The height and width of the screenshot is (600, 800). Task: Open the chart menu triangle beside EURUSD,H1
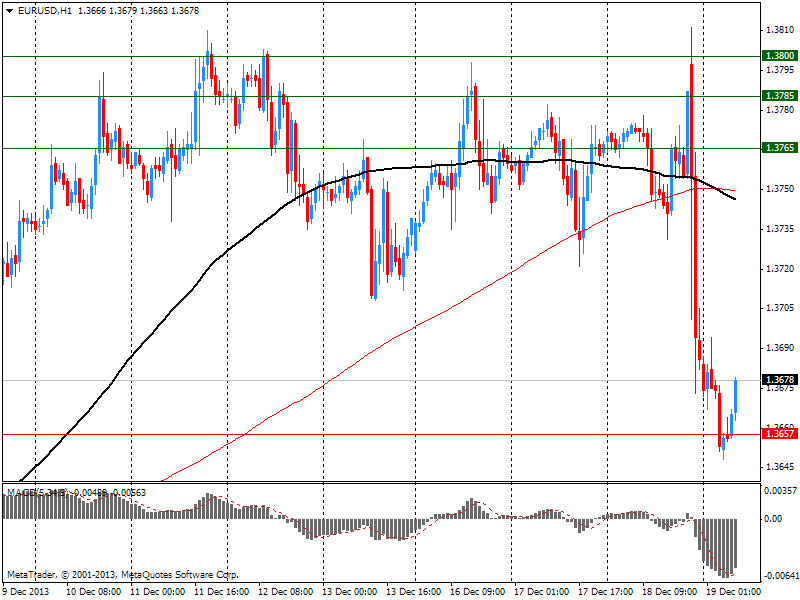(9, 10)
